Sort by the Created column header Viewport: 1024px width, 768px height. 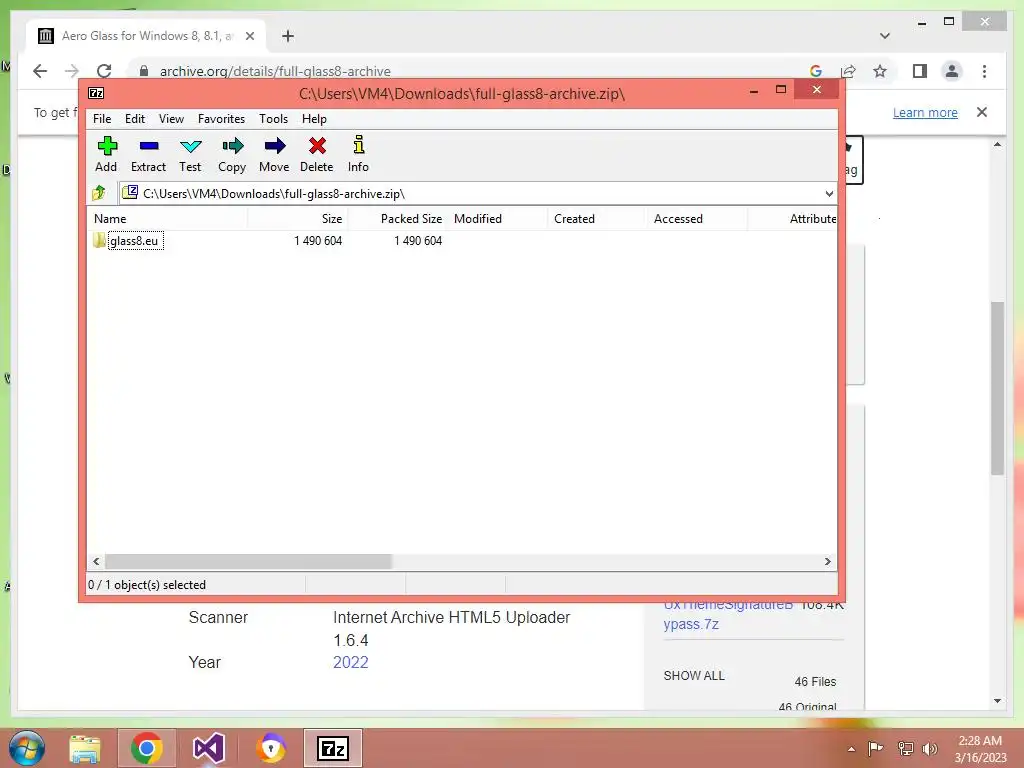598,219
